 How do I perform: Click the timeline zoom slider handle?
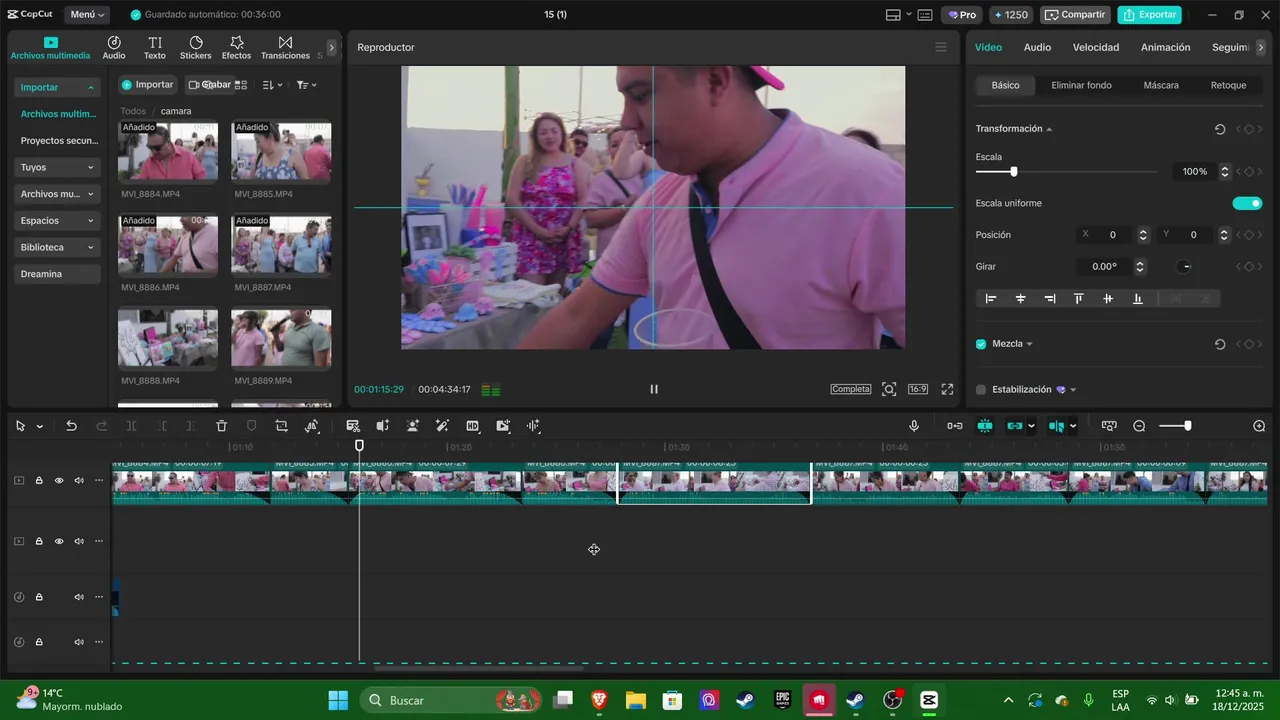click(x=1187, y=426)
